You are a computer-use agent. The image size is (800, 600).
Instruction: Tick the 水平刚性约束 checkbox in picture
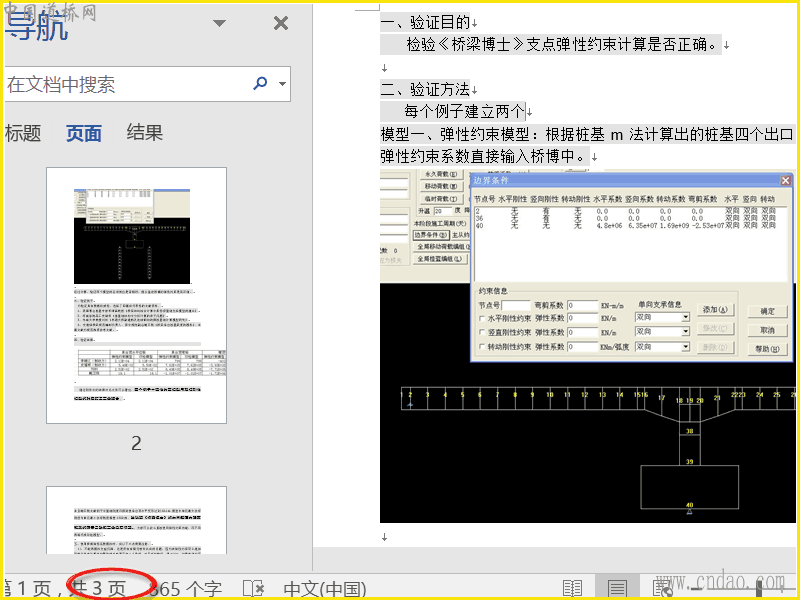pos(482,318)
